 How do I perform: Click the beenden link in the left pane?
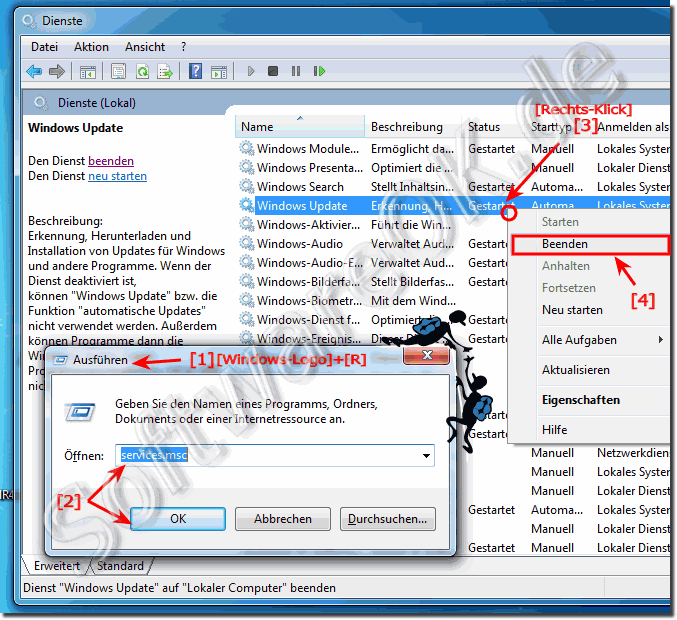coord(111,161)
